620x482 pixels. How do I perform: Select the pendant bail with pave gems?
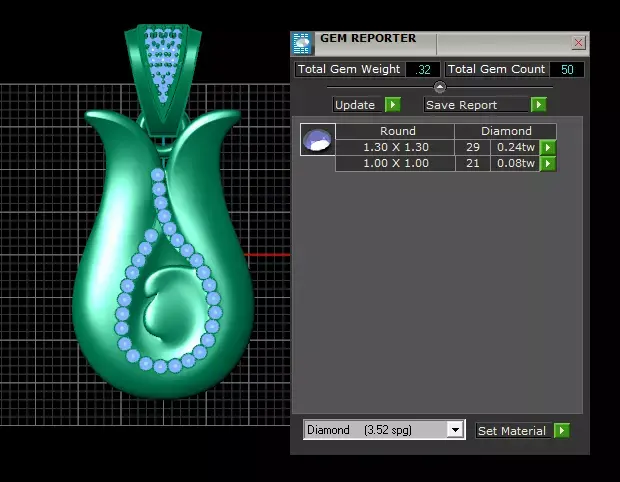click(163, 79)
